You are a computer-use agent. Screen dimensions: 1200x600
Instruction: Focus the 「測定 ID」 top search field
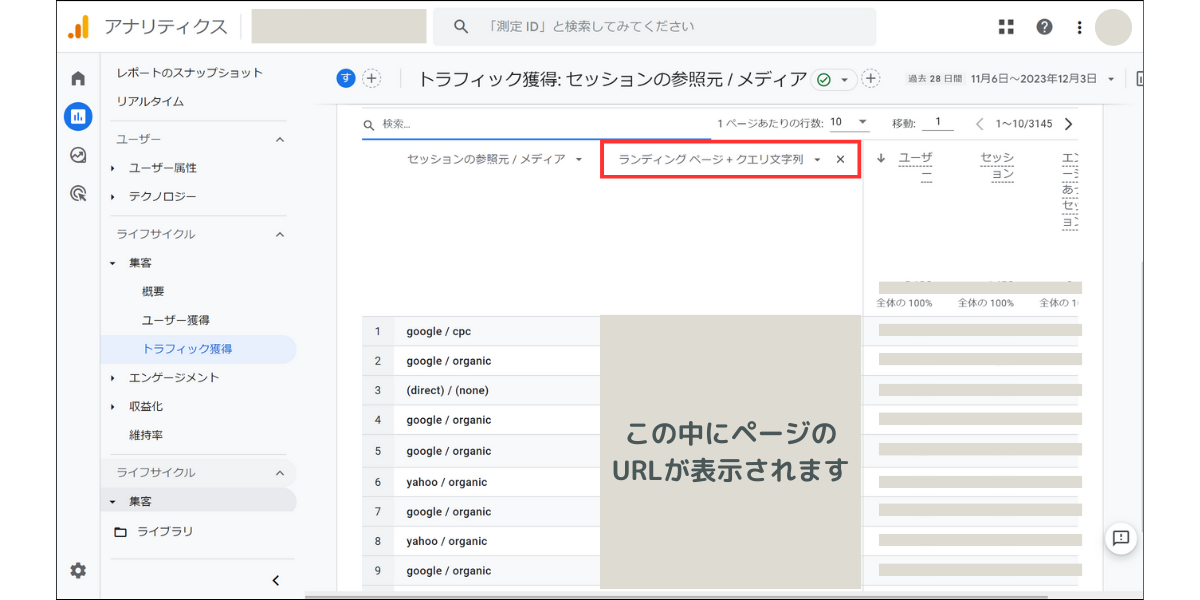(654, 27)
